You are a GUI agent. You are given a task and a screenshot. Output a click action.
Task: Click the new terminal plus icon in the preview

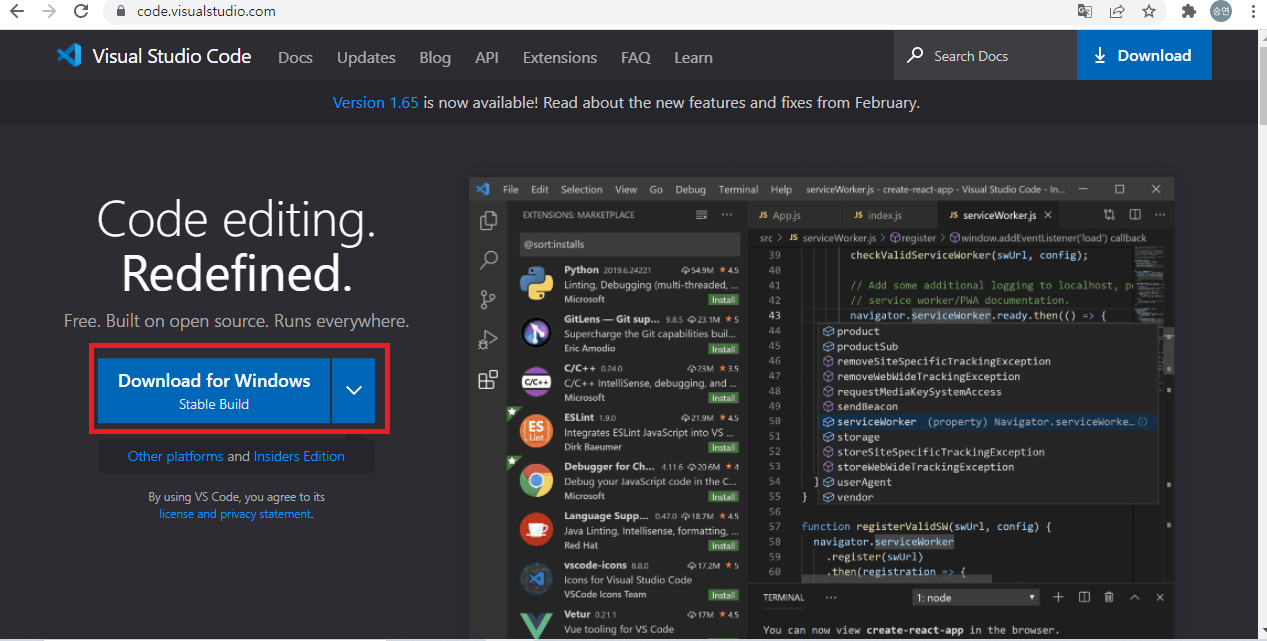click(1058, 597)
